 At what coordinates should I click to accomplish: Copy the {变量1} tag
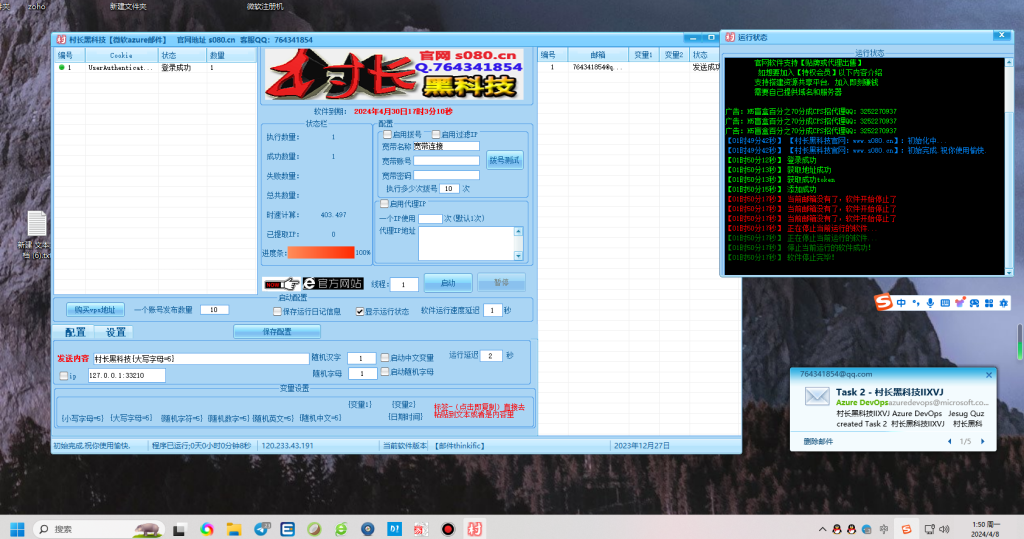coord(360,404)
